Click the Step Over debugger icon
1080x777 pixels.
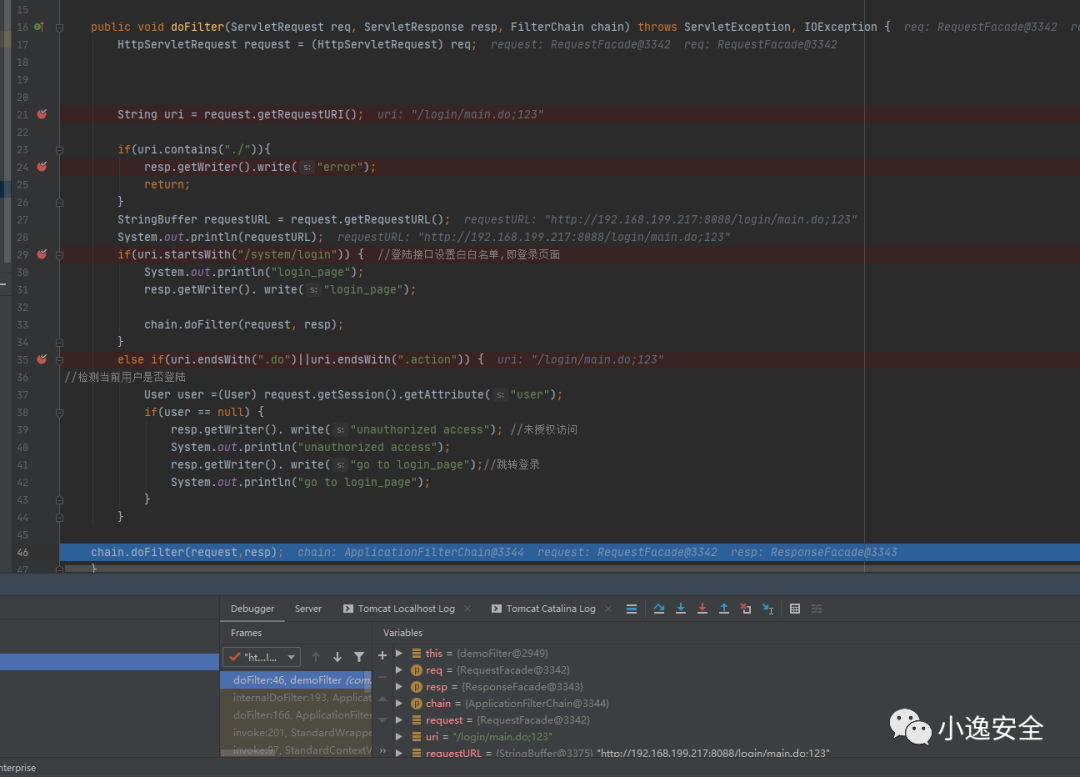coord(658,609)
